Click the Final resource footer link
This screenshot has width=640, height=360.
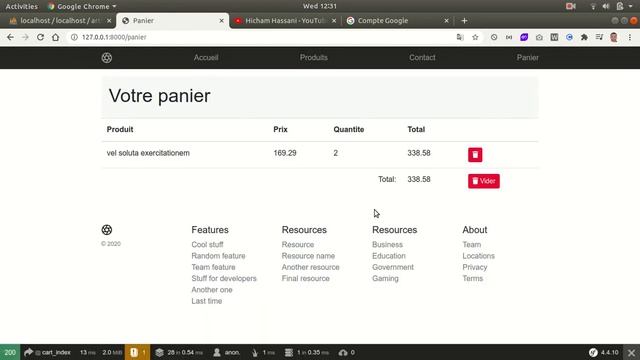305,278
